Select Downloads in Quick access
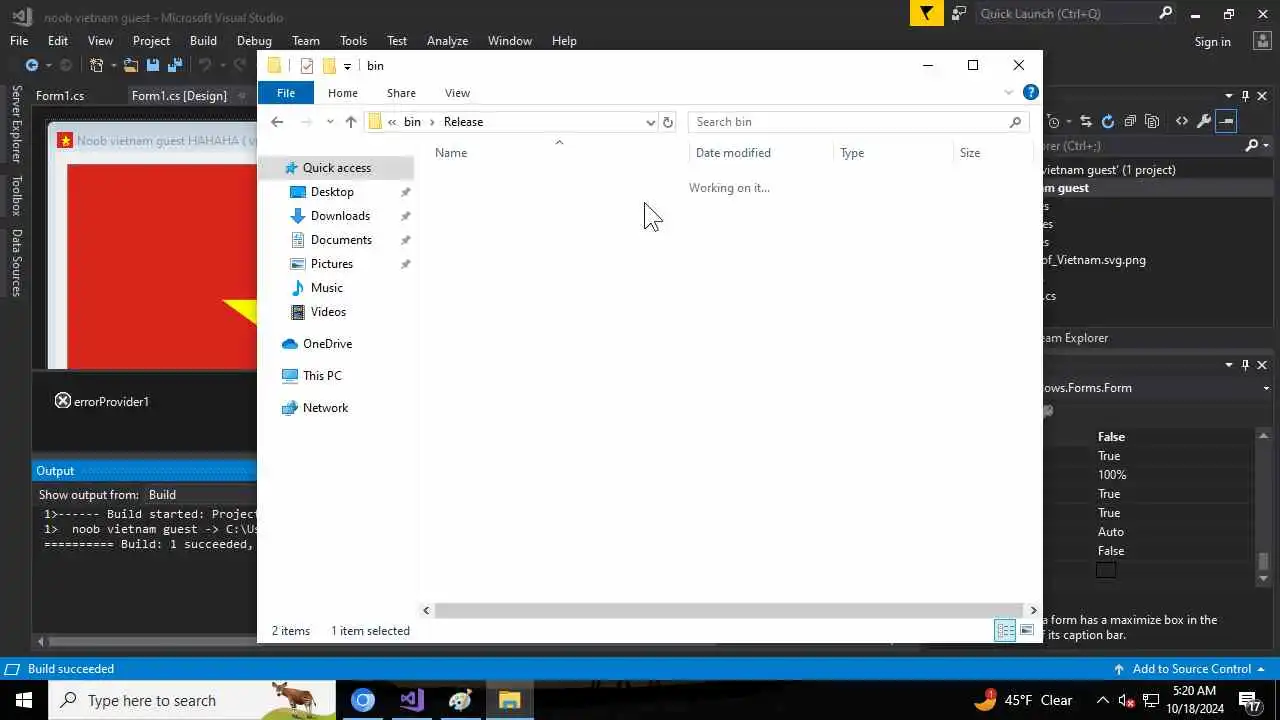 [340, 216]
